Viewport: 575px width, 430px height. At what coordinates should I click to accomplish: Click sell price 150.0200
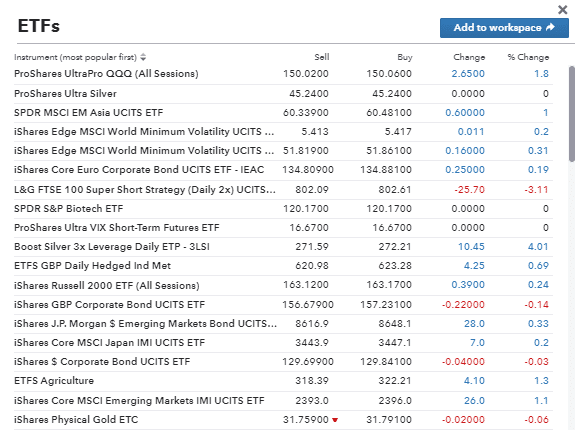coord(306,74)
